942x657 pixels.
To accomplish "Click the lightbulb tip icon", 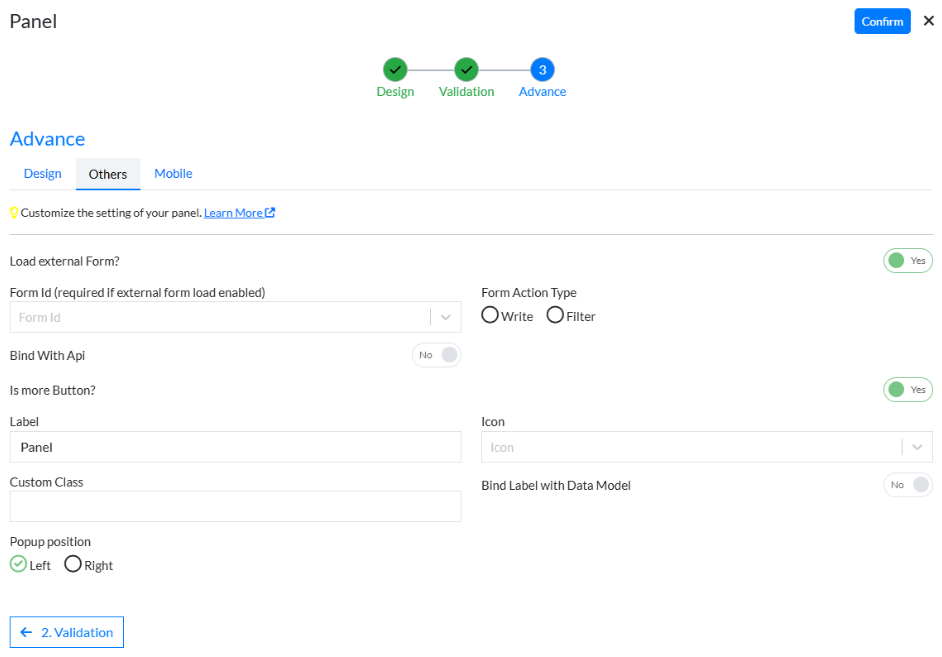I will (x=13, y=212).
